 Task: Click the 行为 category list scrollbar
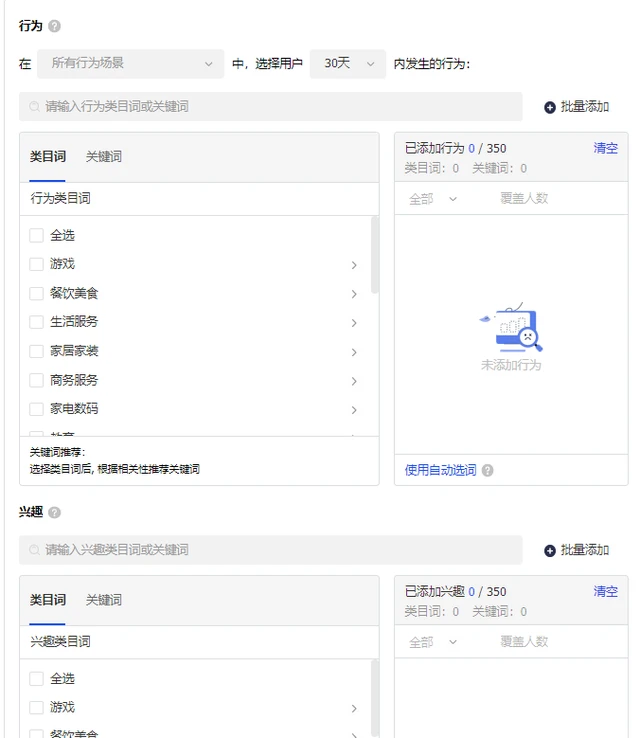[x=375, y=256]
